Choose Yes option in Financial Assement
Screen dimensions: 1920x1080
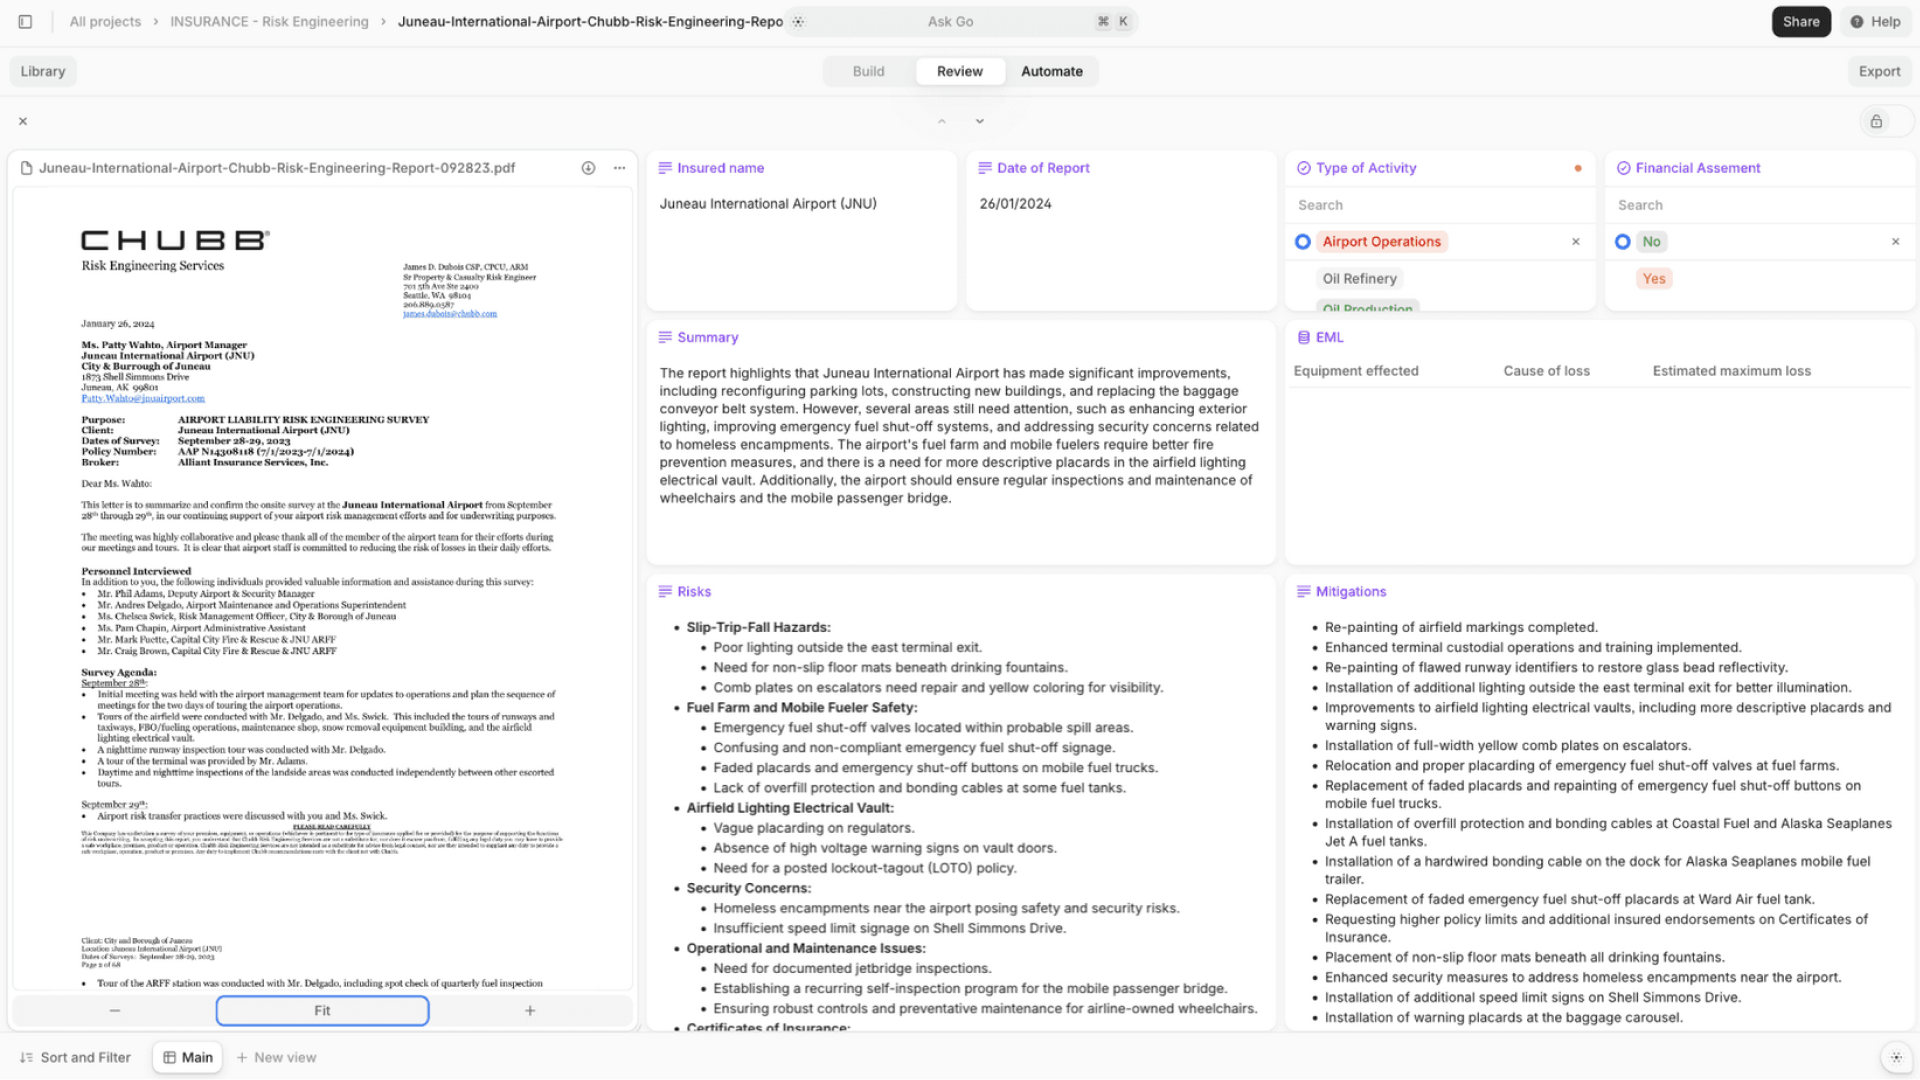pyautogui.click(x=1654, y=278)
